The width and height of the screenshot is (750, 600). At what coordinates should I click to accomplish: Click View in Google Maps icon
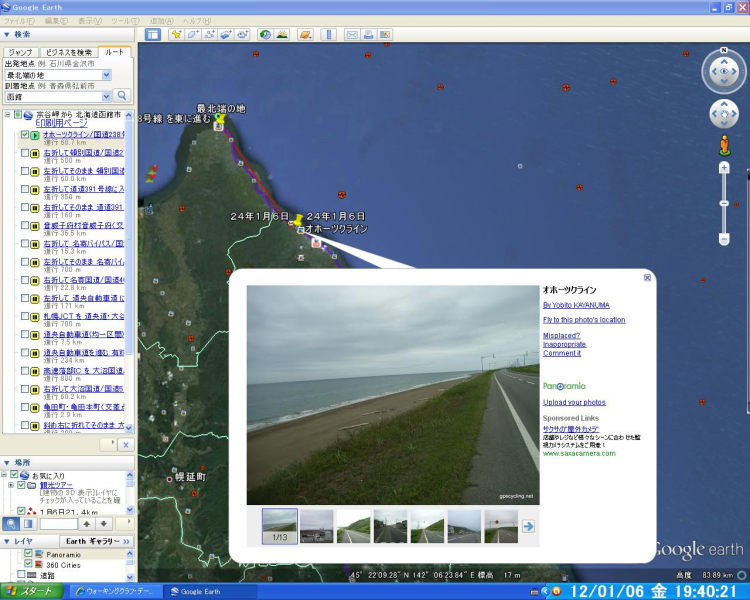(385, 34)
